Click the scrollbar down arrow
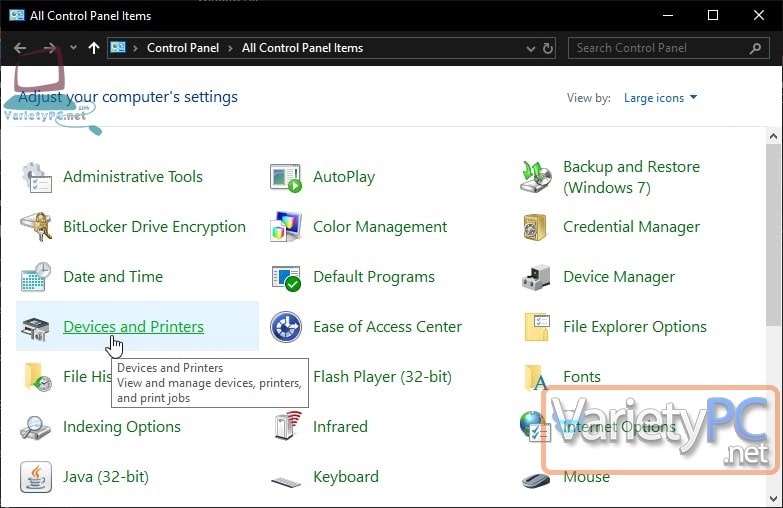Screen dimensions: 783x508 [774, 499]
